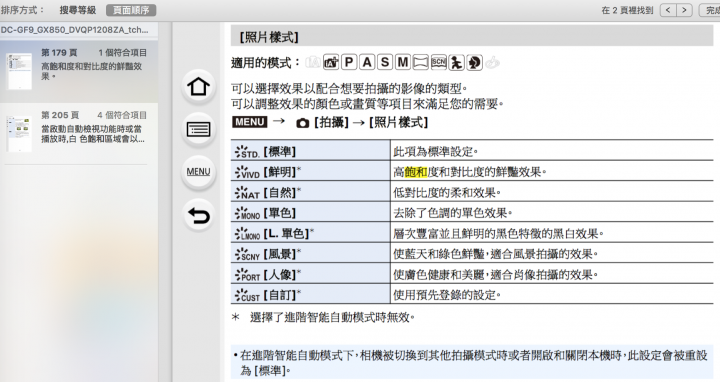Click the grayed intelligent auto mode icon

[313, 62]
